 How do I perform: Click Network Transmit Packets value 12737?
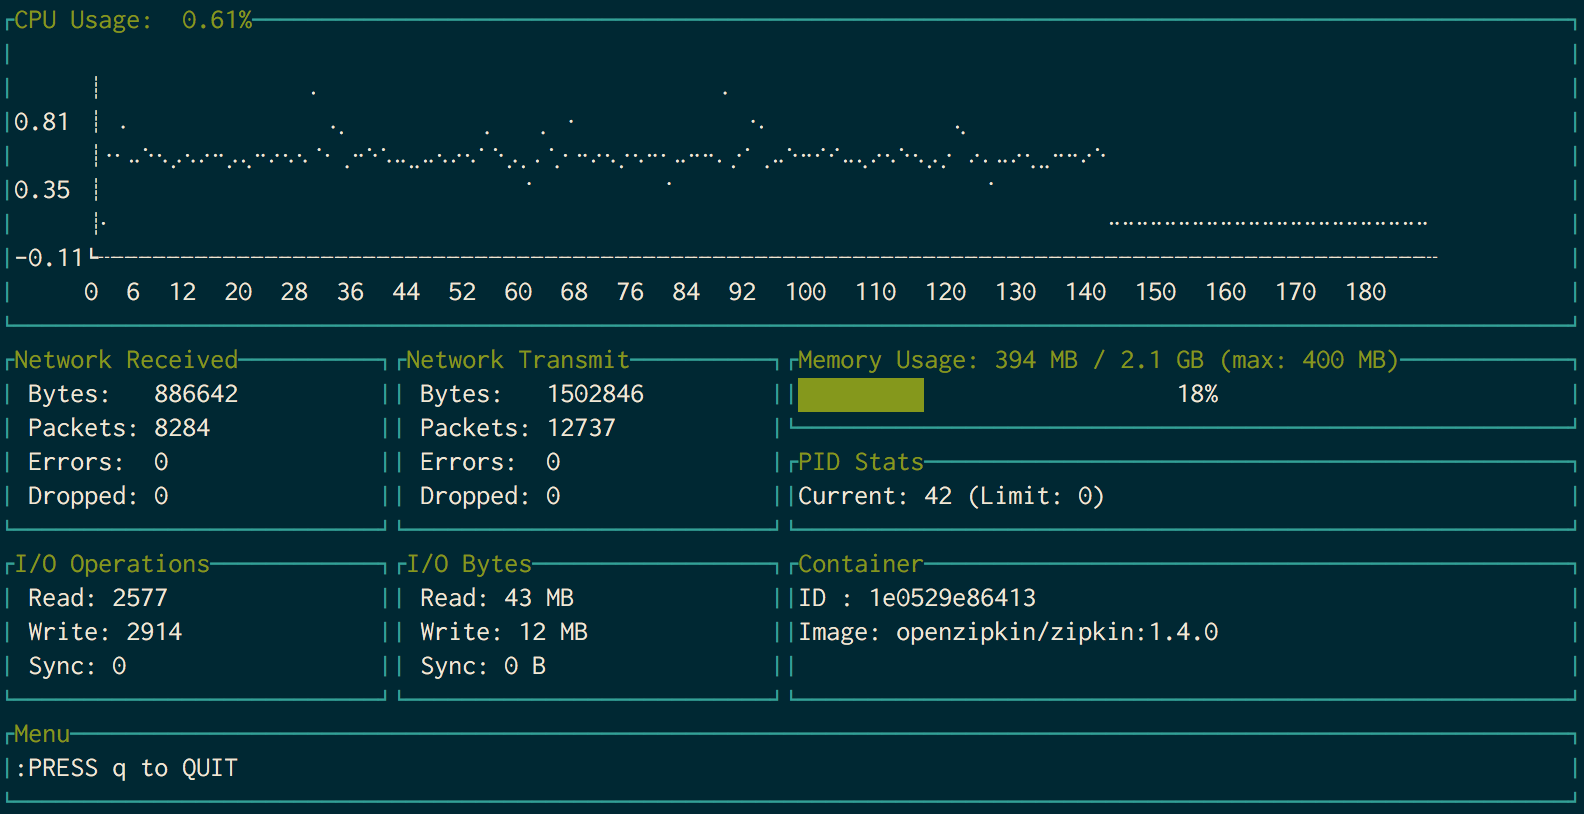[581, 428]
